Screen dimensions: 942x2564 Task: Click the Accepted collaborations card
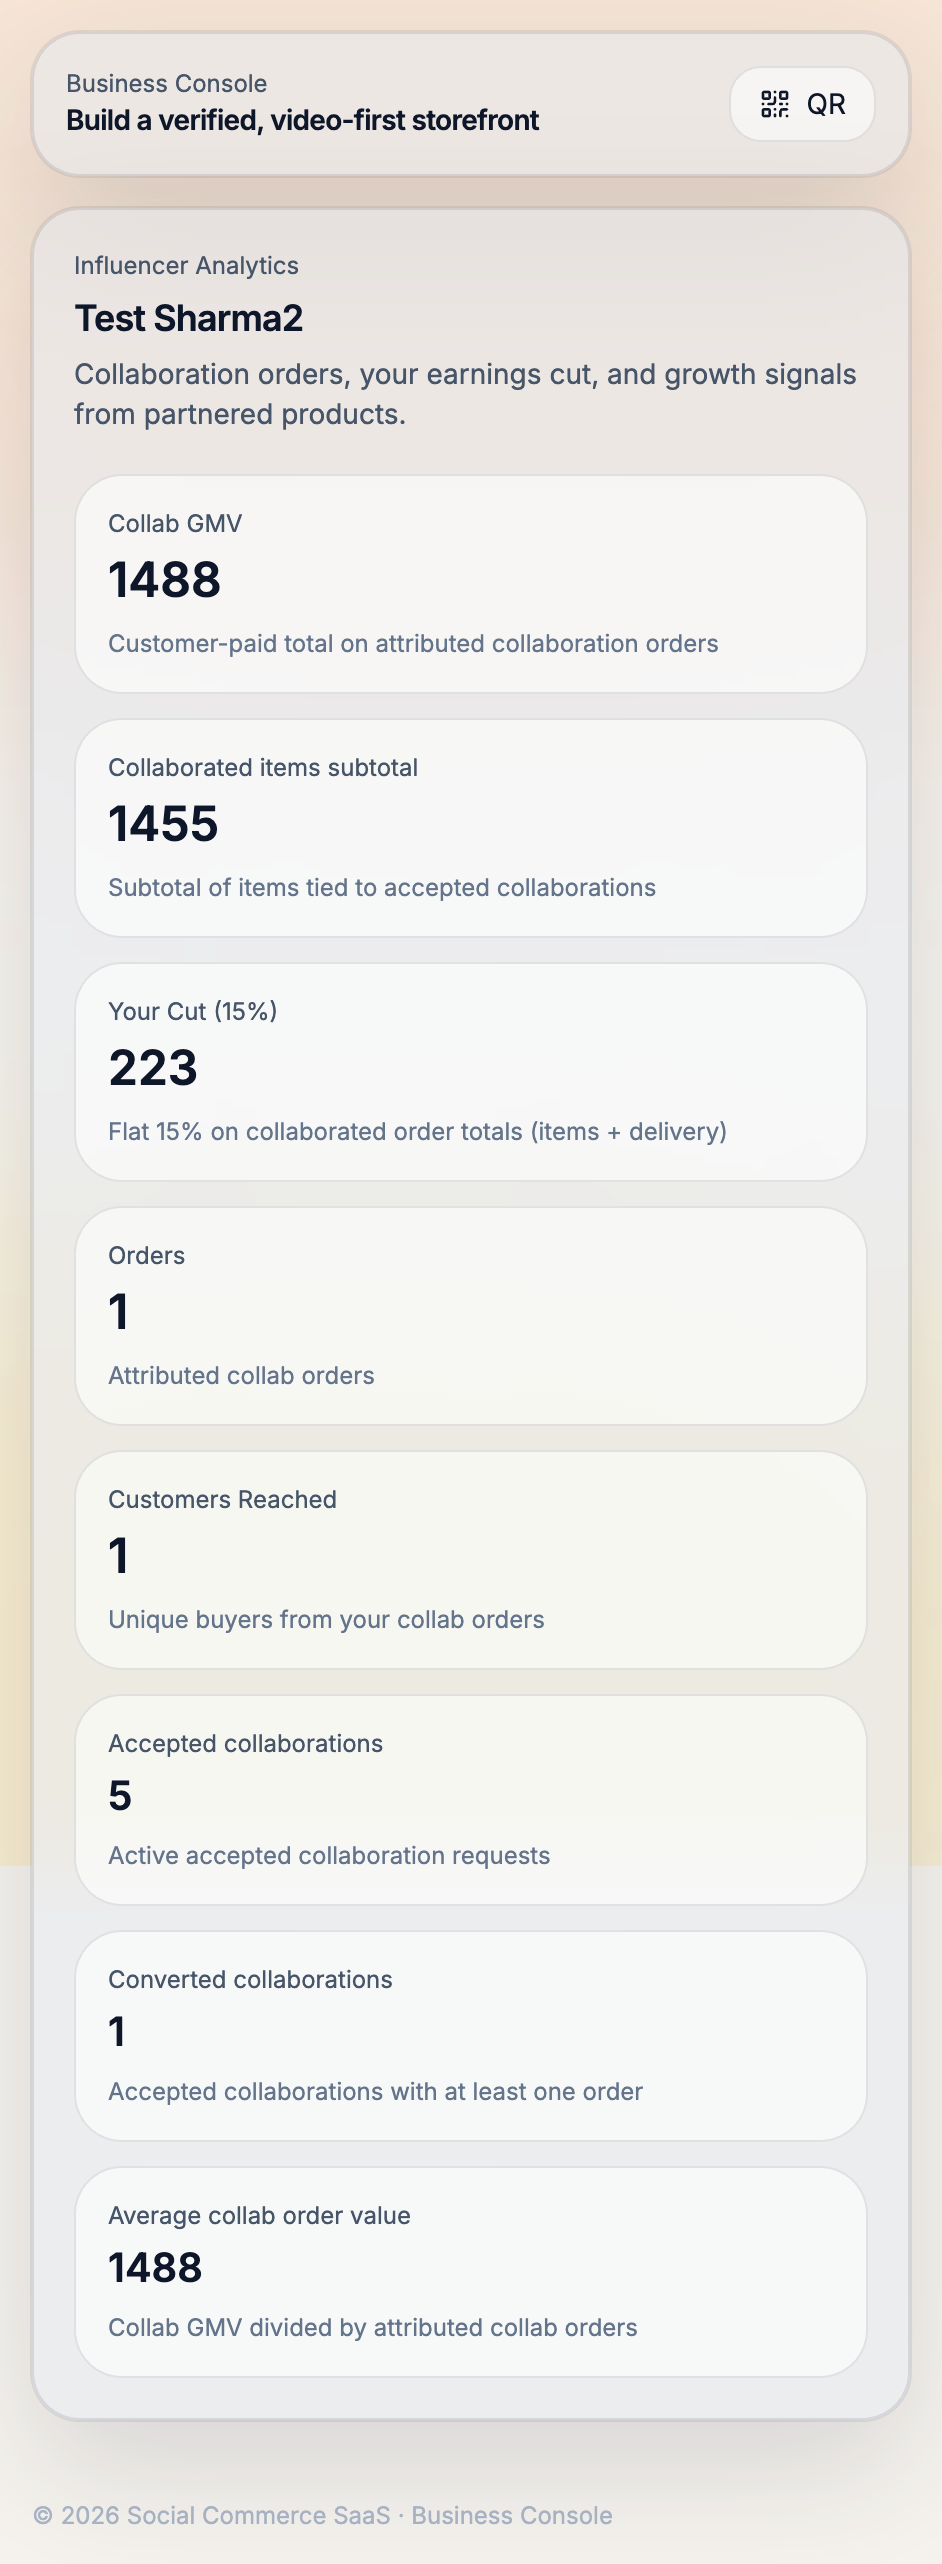click(x=470, y=1800)
